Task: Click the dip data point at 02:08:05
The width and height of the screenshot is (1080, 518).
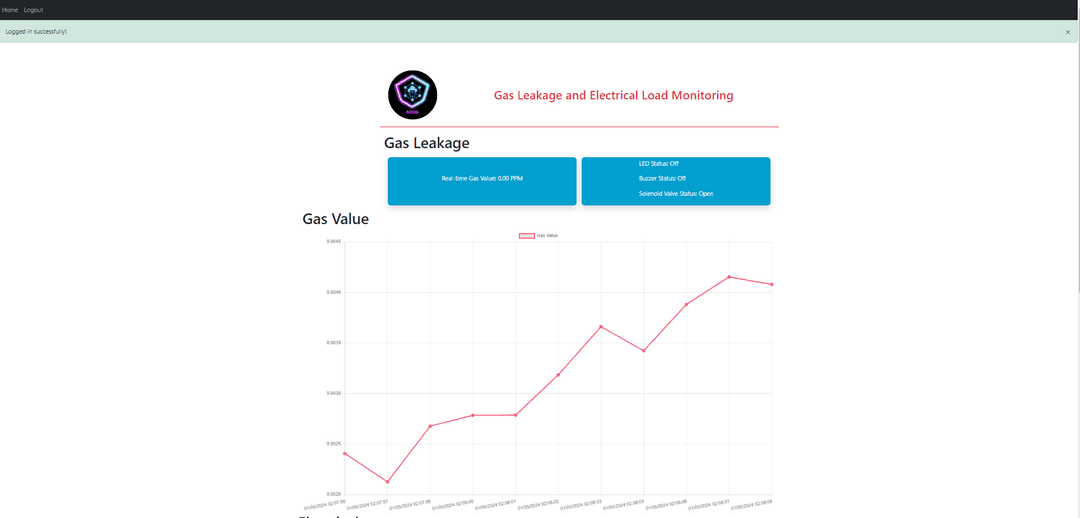Action: [x=643, y=351]
